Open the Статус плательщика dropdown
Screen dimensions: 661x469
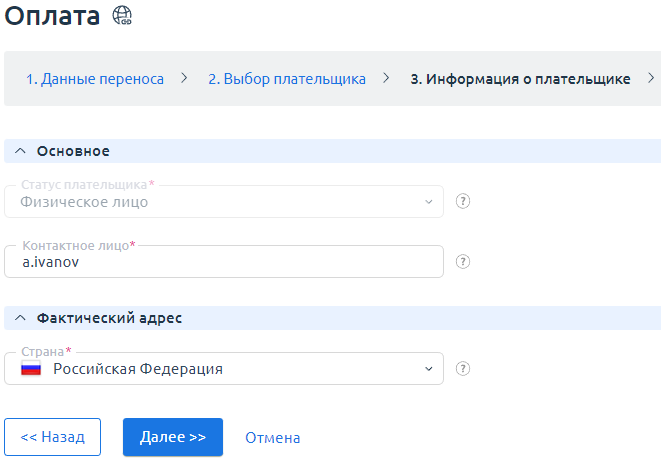(223, 201)
